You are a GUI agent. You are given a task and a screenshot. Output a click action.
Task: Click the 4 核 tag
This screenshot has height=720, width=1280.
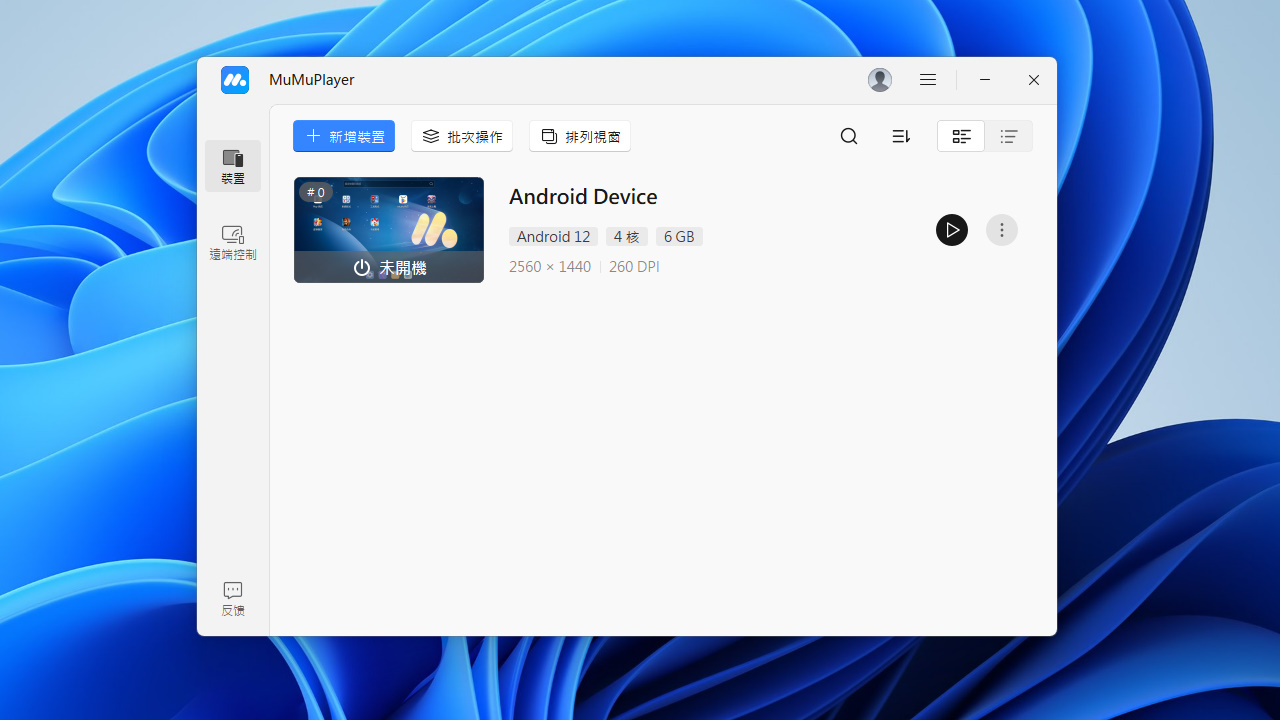[627, 237]
